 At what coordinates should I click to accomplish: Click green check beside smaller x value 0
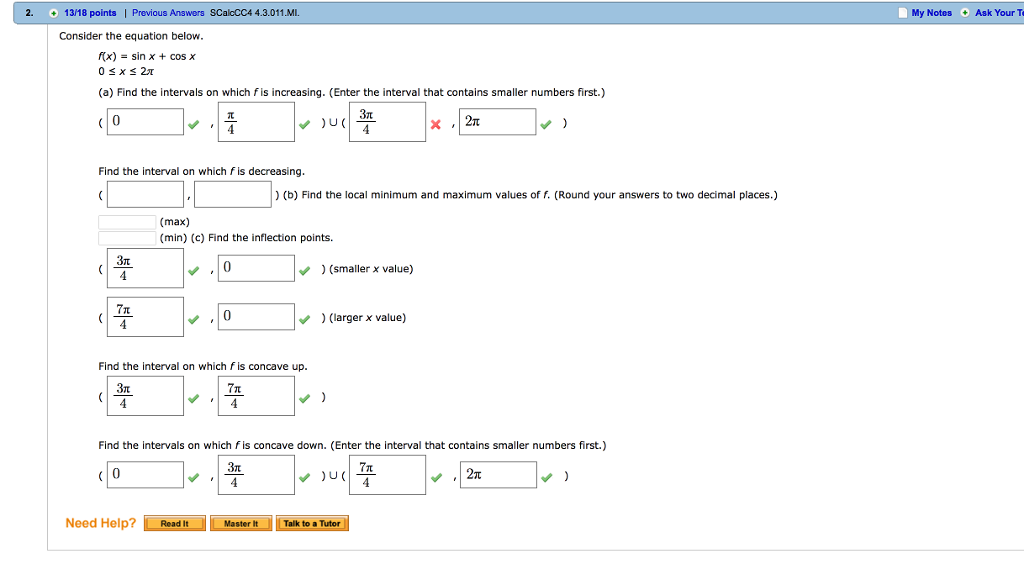[304, 270]
